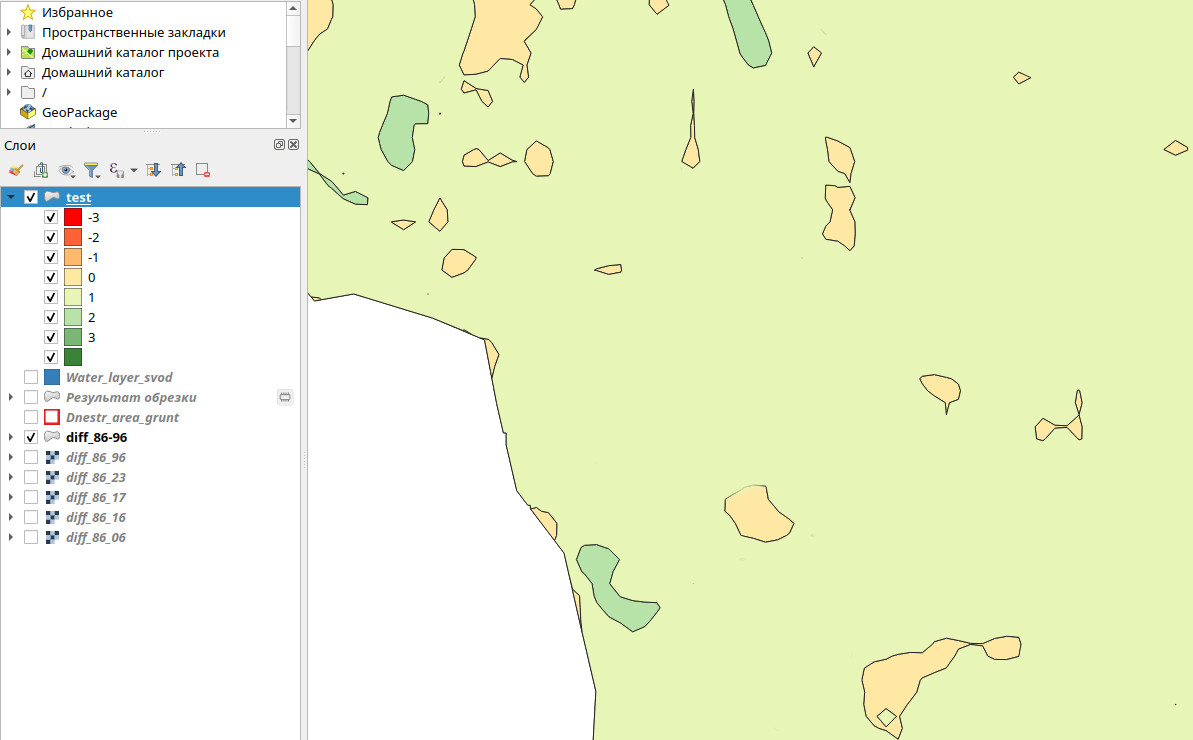
Task: Toggle the class 0 checkbox
Action: tap(51, 277)
